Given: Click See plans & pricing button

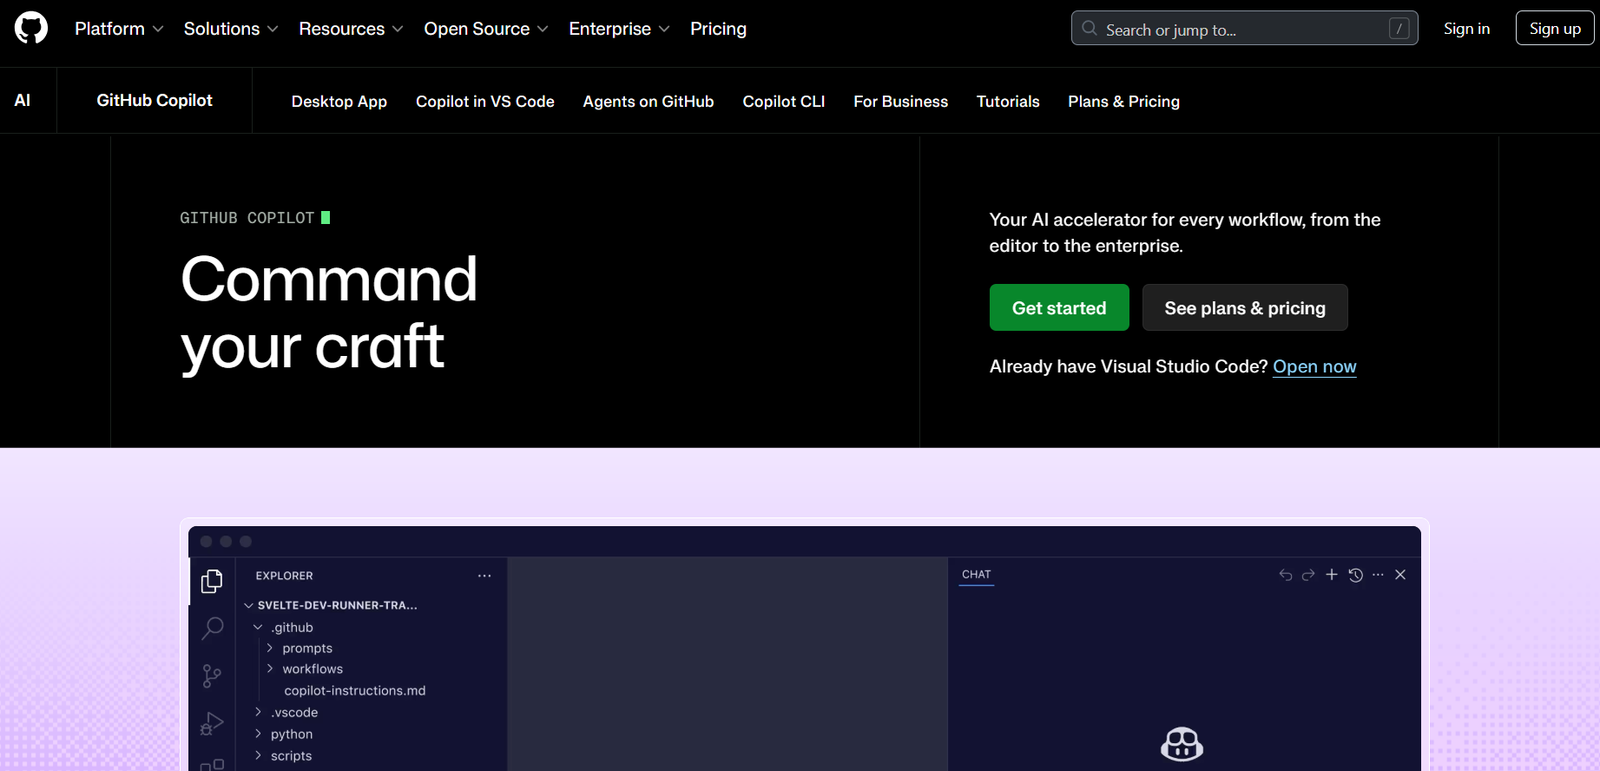Looking at the screenshot, I should (x=1245, y=308).
